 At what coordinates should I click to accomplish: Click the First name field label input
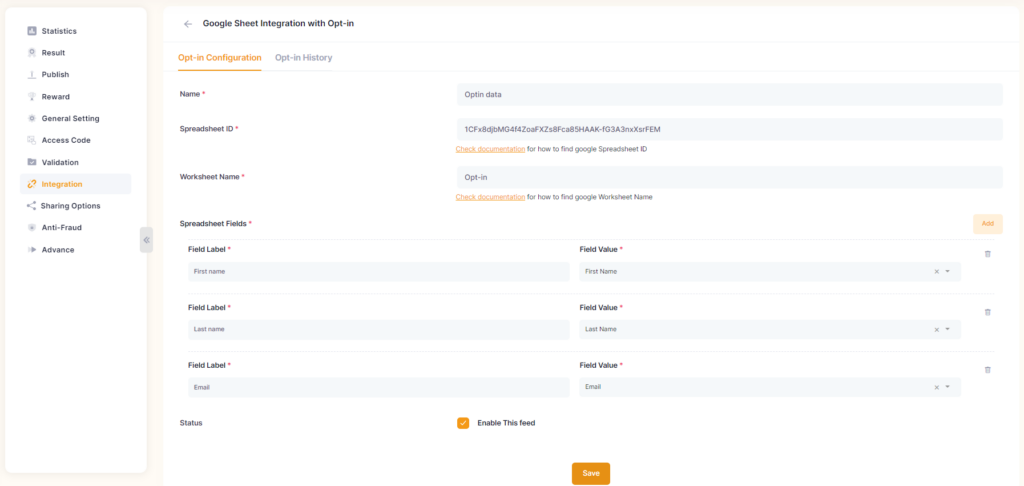tap(379, 271)
